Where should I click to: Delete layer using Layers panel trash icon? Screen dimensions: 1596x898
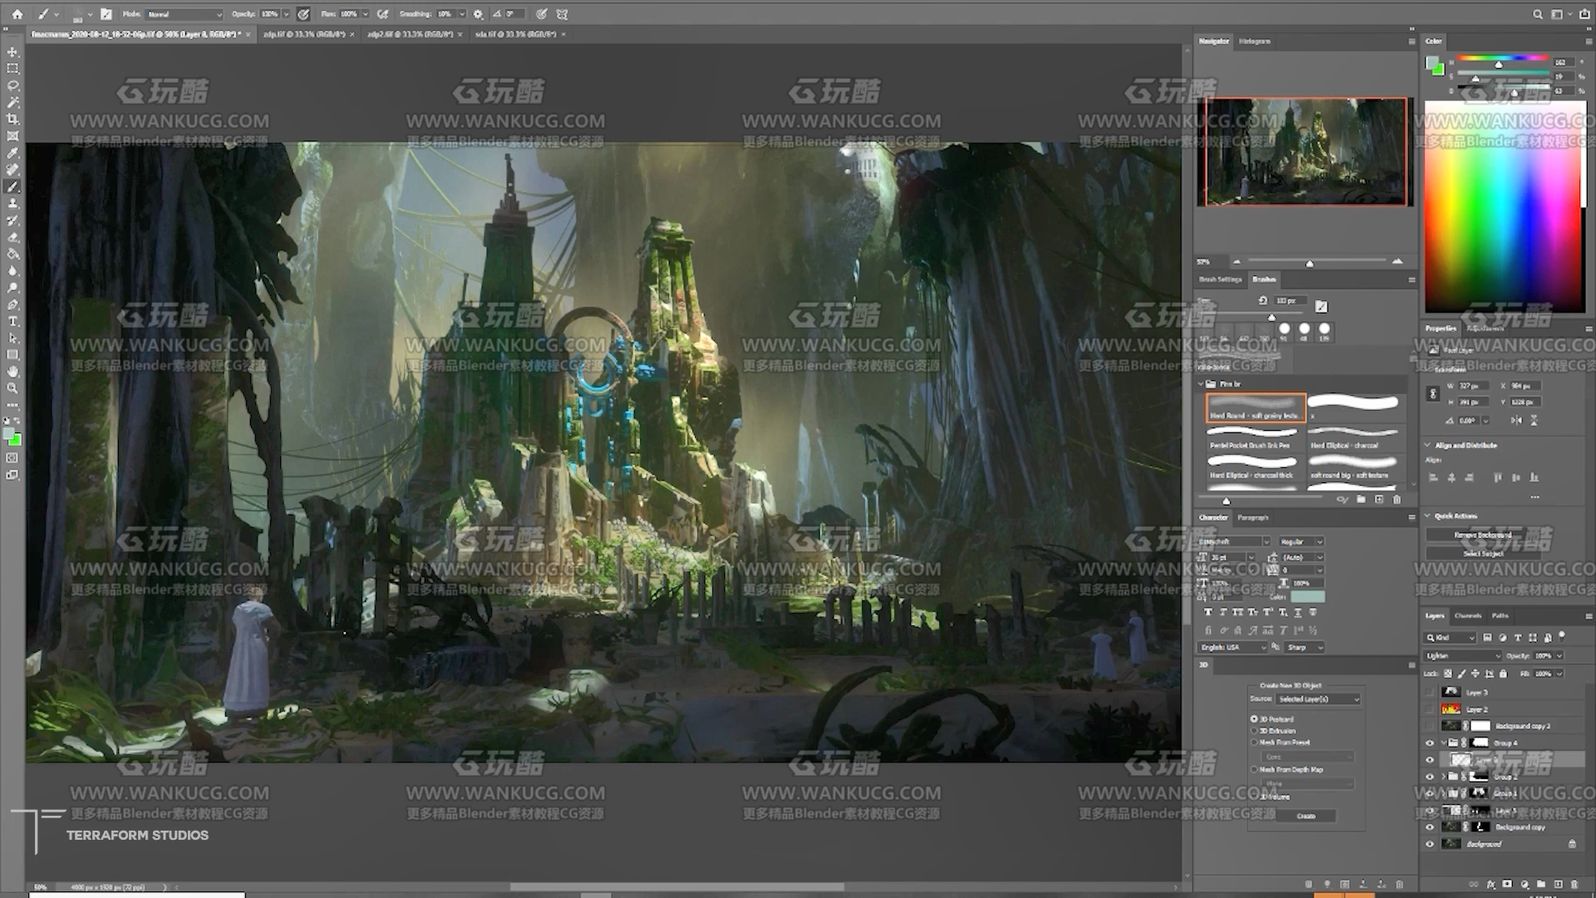1574,884
